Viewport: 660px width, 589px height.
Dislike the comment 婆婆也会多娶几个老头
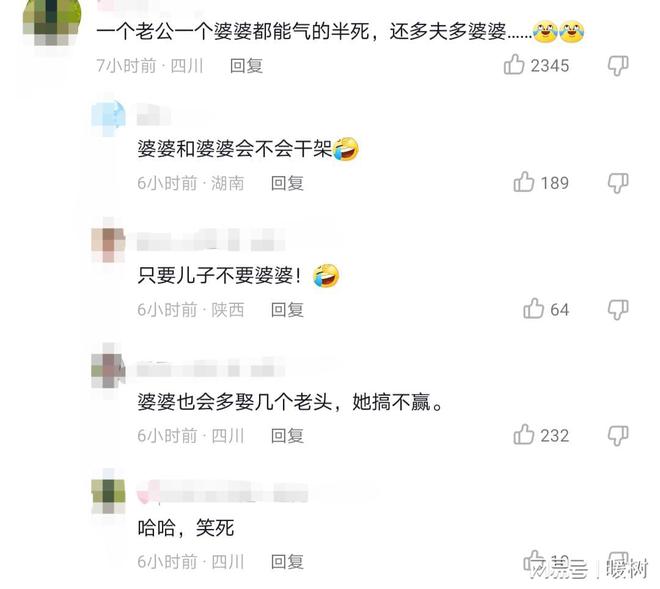click(x=618, y=436)
